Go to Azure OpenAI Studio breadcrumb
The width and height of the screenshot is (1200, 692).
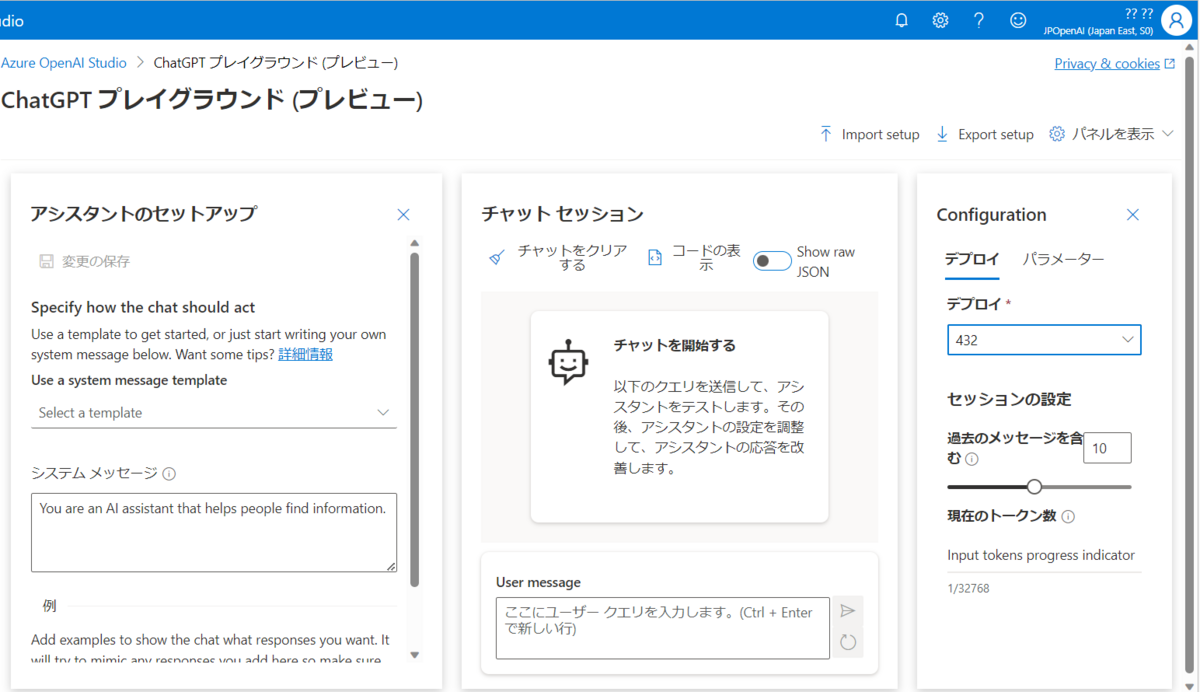64,63
